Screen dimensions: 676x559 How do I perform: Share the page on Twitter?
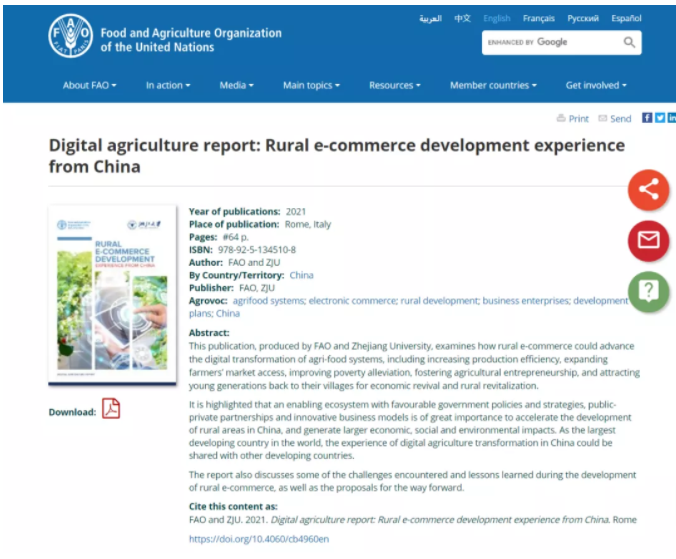click(x=660, y=118)
